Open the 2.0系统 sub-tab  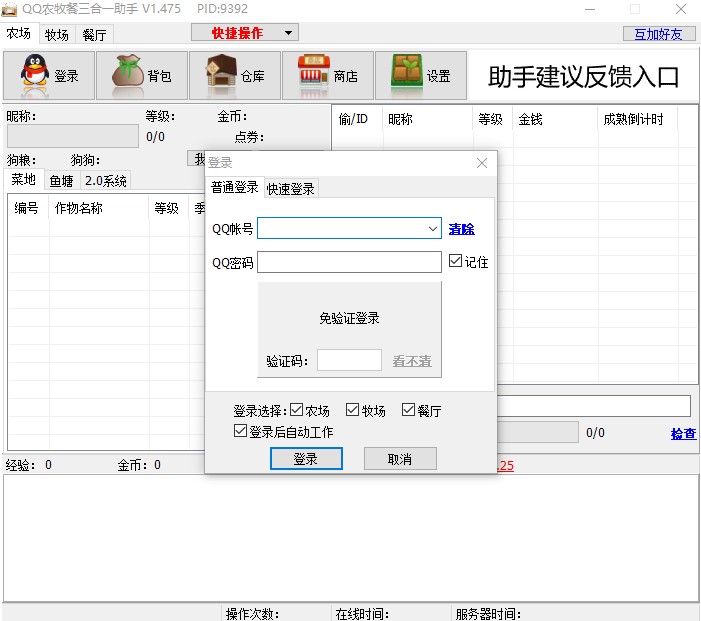coord(106,181)
